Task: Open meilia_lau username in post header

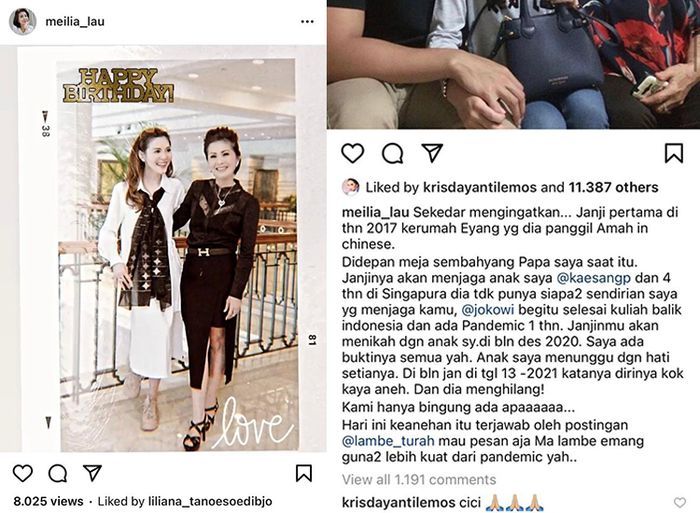Action: point(75,21)
